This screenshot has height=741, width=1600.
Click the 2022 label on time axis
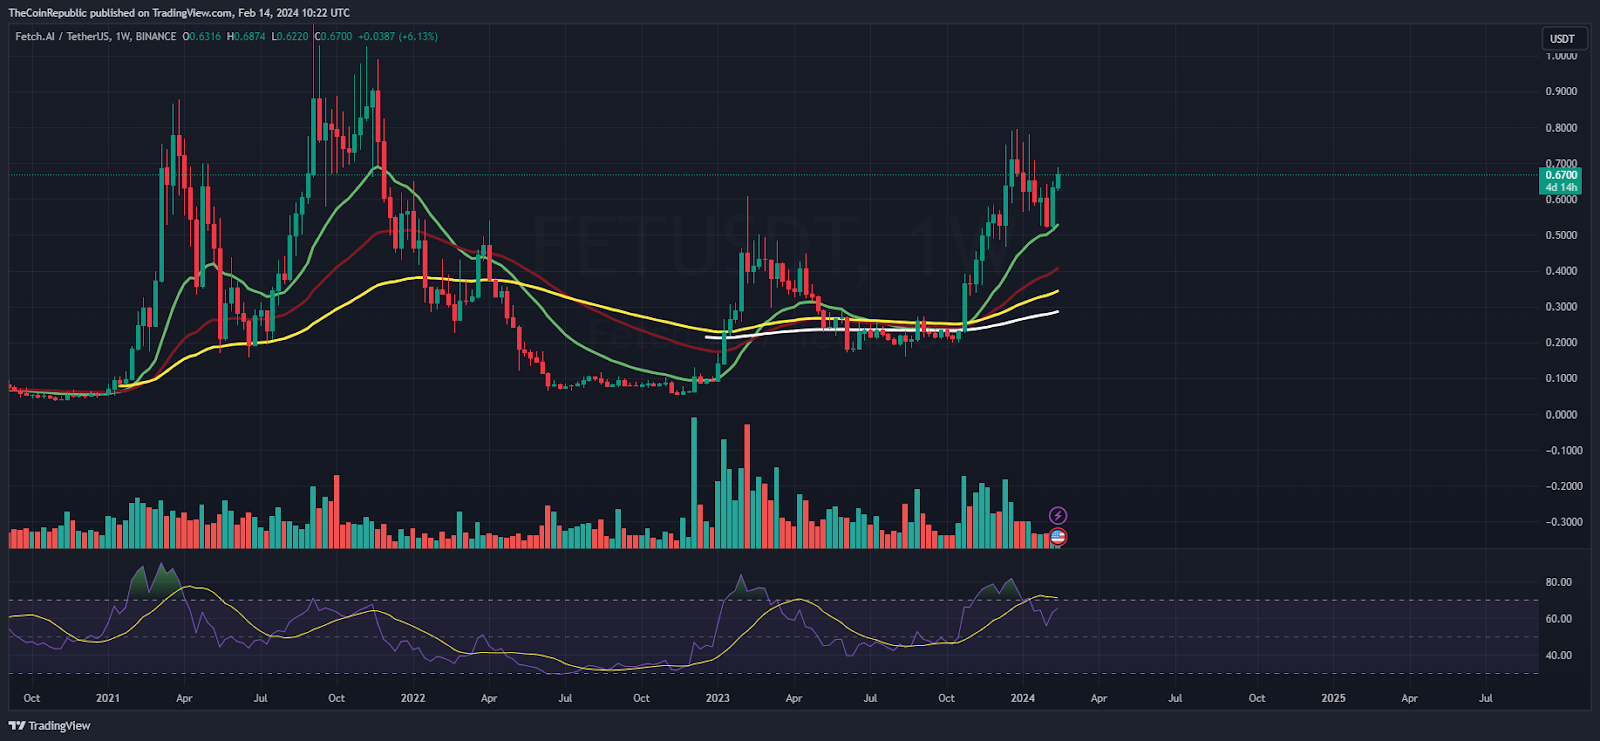[412, 699]
